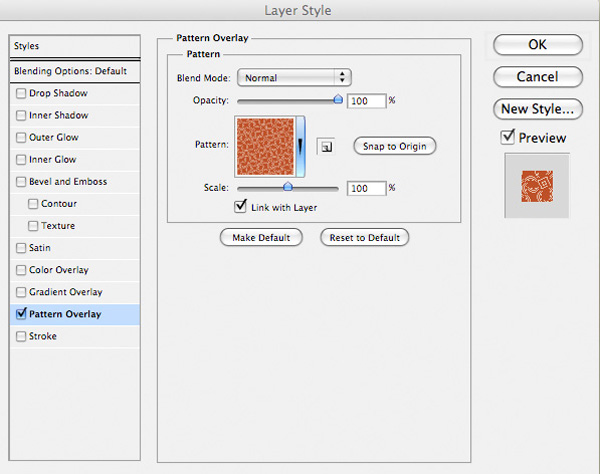The image size is (600, 474).
Task: Enable the Bevel and Emboss checkbox
Action: [x=21, y=182]
